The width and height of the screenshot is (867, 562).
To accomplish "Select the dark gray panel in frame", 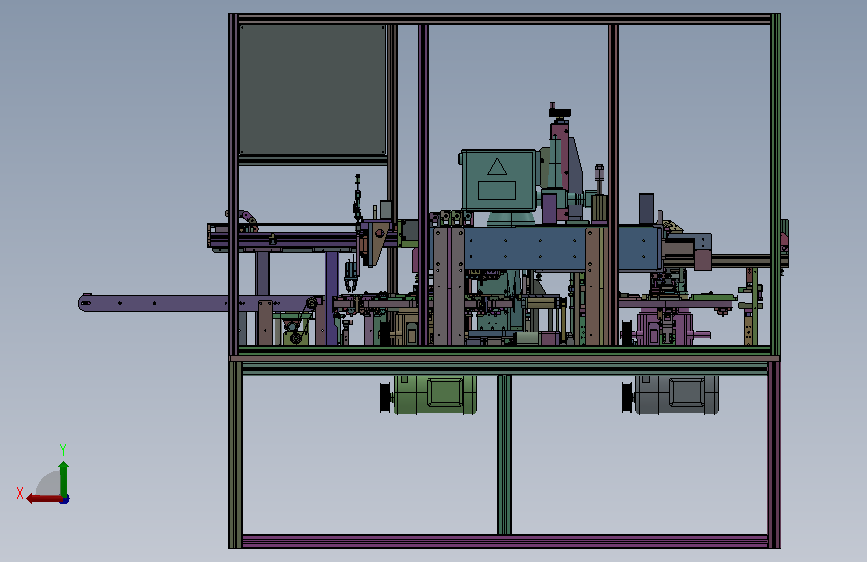I will click(x=312, y=90).
